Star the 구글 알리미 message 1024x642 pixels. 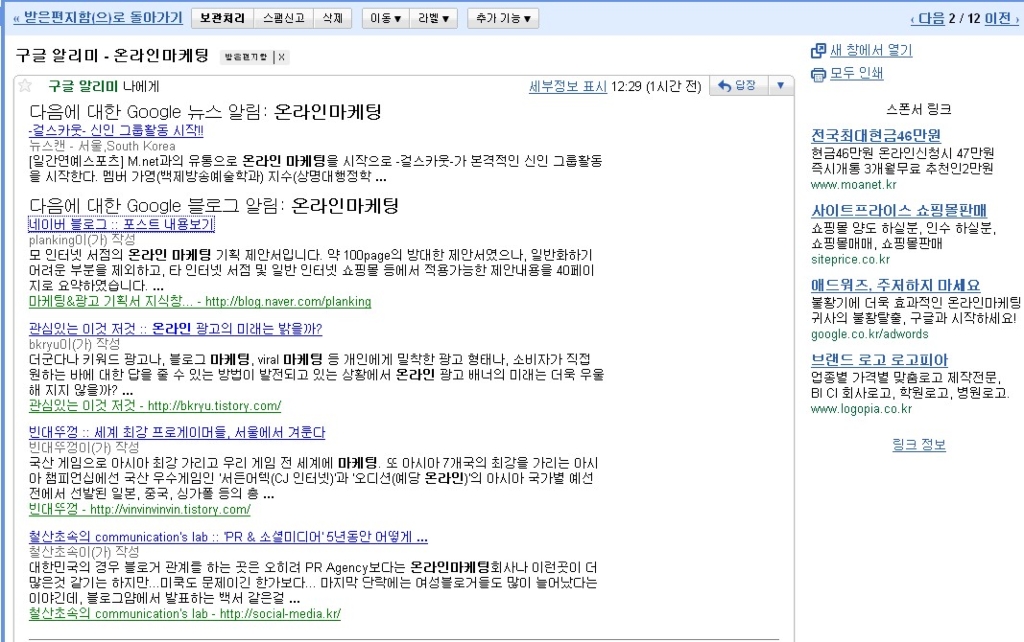(25, 86)
